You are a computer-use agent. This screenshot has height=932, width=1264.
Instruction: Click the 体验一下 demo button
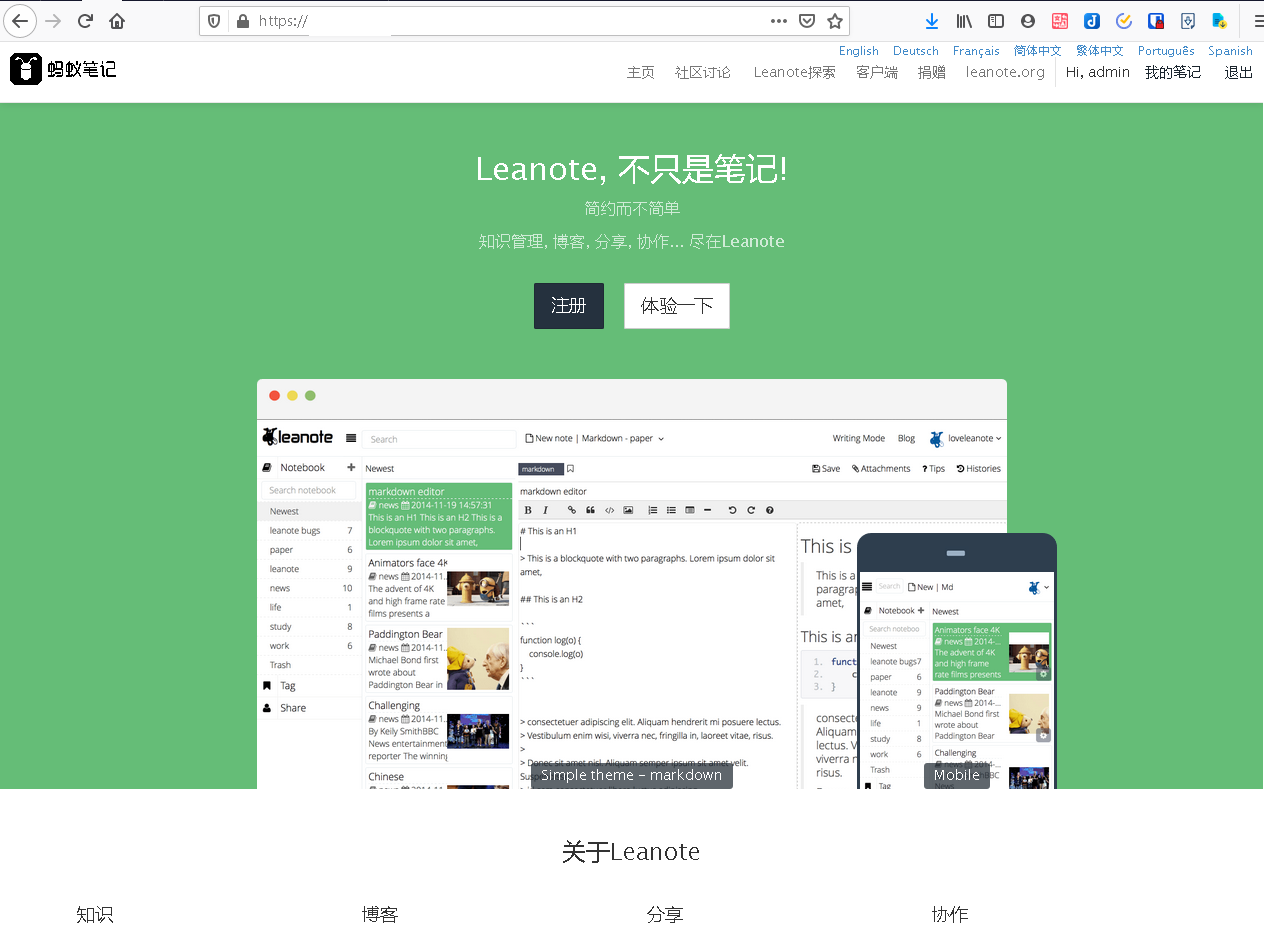point(677,306)
